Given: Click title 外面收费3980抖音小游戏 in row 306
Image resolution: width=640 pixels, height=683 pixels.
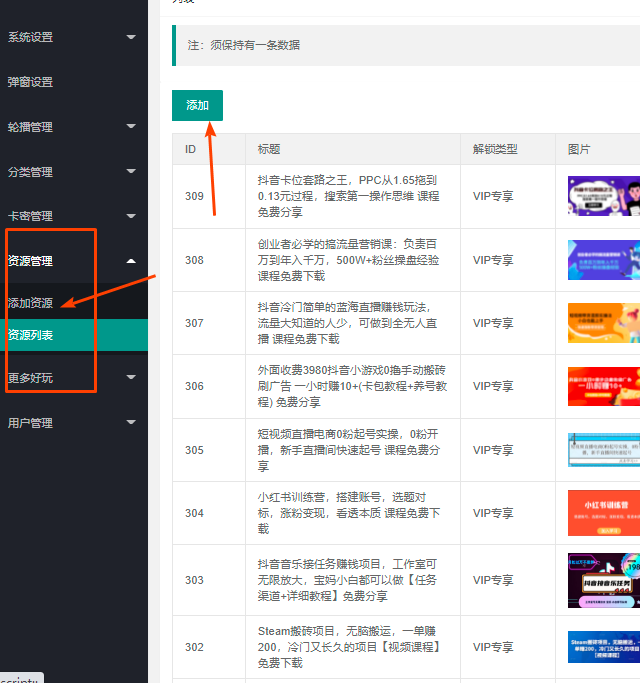Looking at the screenshot, I should click(352, 386).
